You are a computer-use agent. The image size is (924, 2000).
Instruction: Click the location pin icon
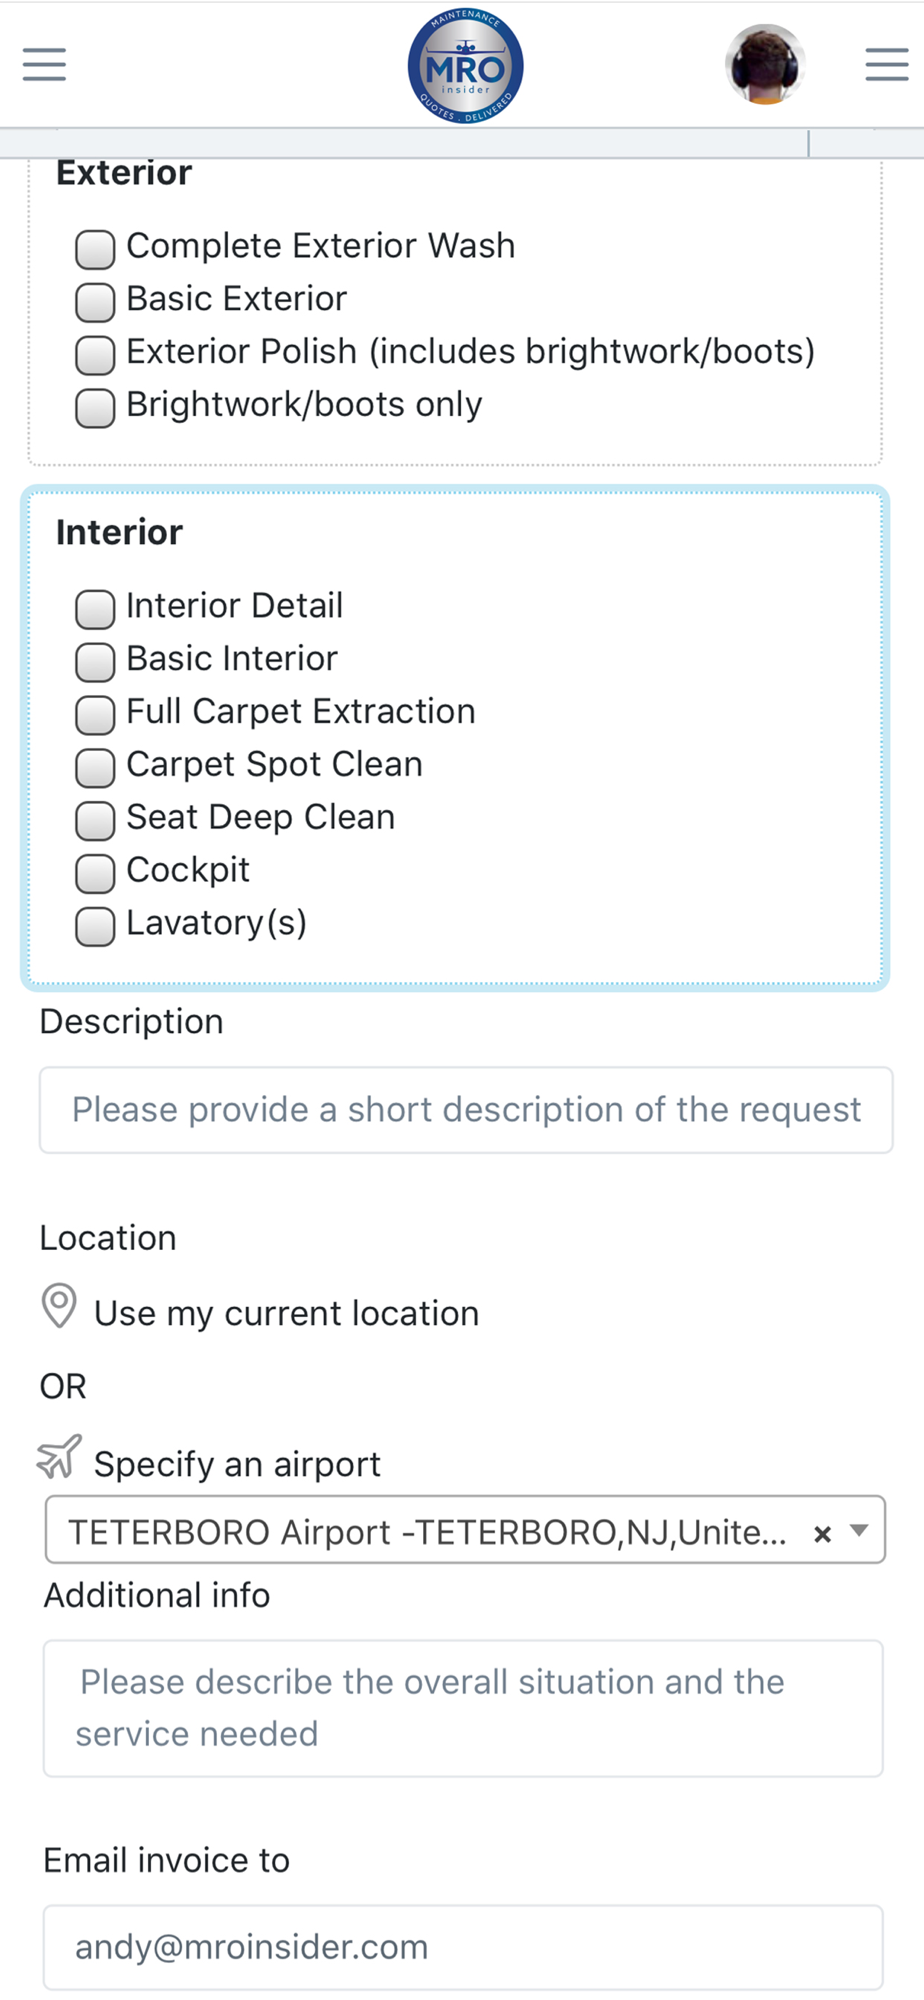coord(59,1306)
